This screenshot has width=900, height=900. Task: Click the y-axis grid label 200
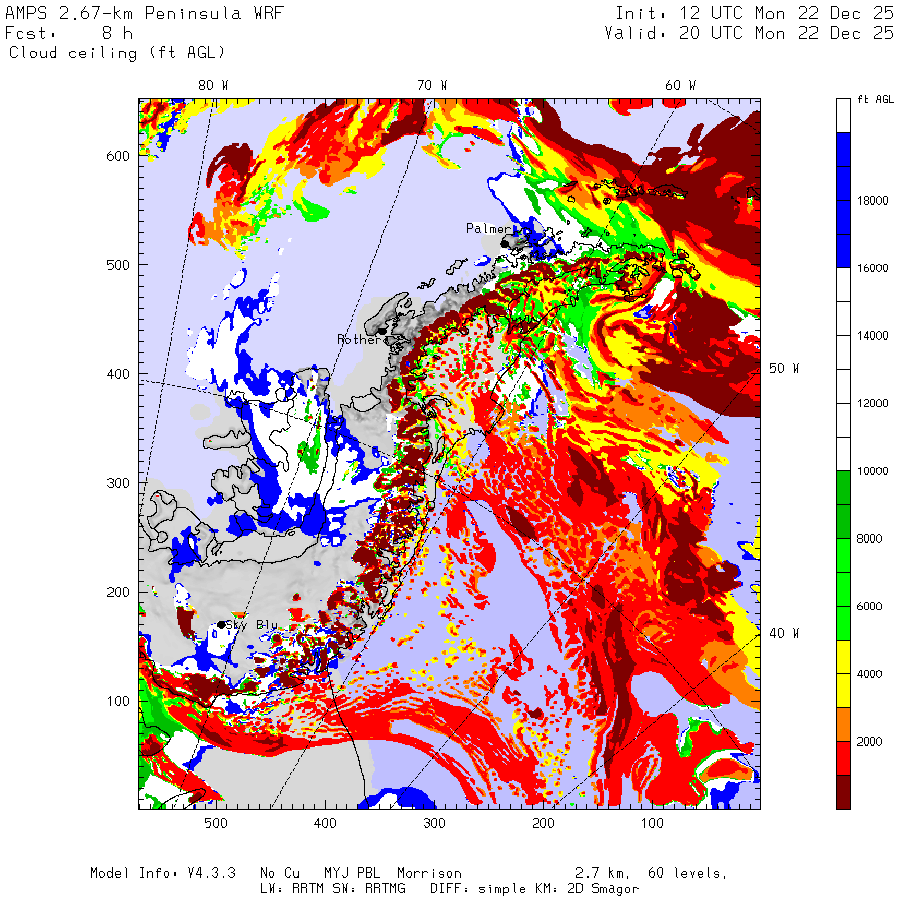118,592
